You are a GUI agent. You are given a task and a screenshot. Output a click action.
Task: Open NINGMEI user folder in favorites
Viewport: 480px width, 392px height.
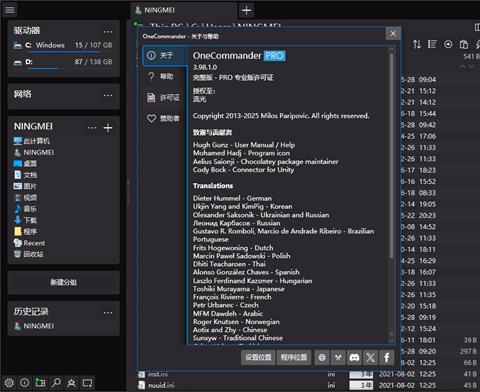[x=34, y=152]
